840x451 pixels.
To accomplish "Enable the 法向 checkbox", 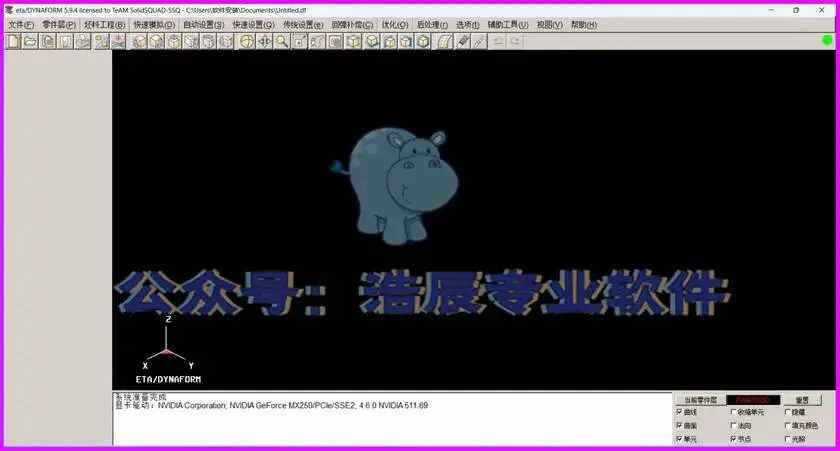I will [x=733, y=425].
